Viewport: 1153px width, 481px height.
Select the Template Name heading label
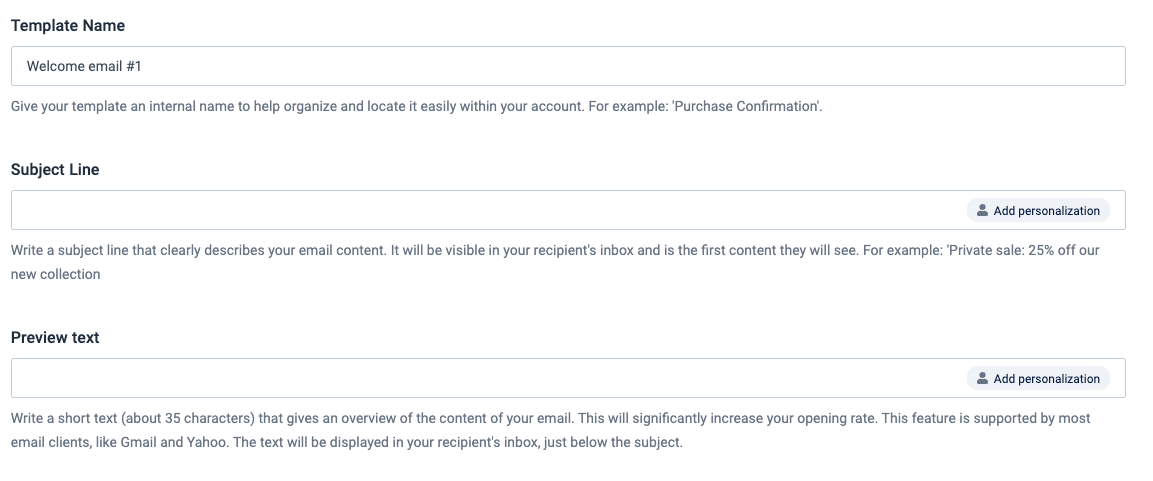68,26
